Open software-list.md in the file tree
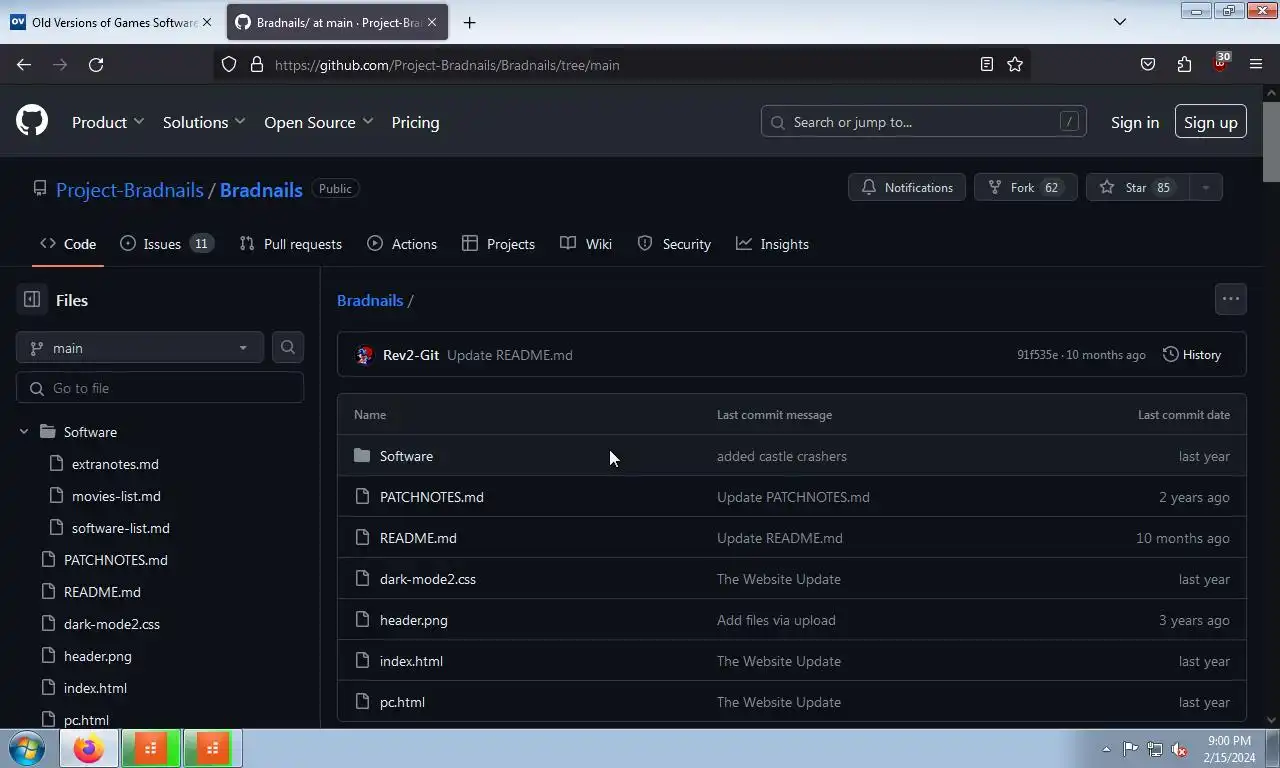The height and width of the screenshot is (768, 1280). [121, 528]
